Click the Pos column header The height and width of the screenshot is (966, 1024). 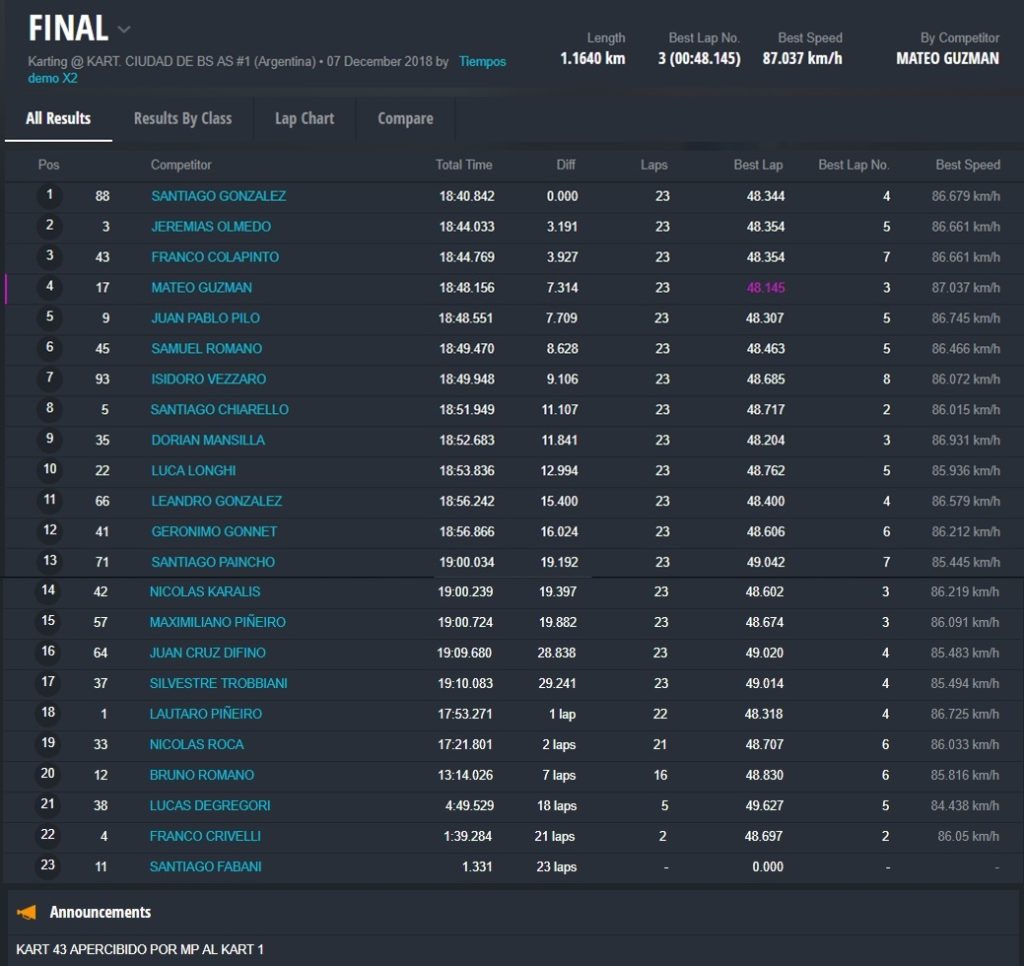tap(49, 165)
